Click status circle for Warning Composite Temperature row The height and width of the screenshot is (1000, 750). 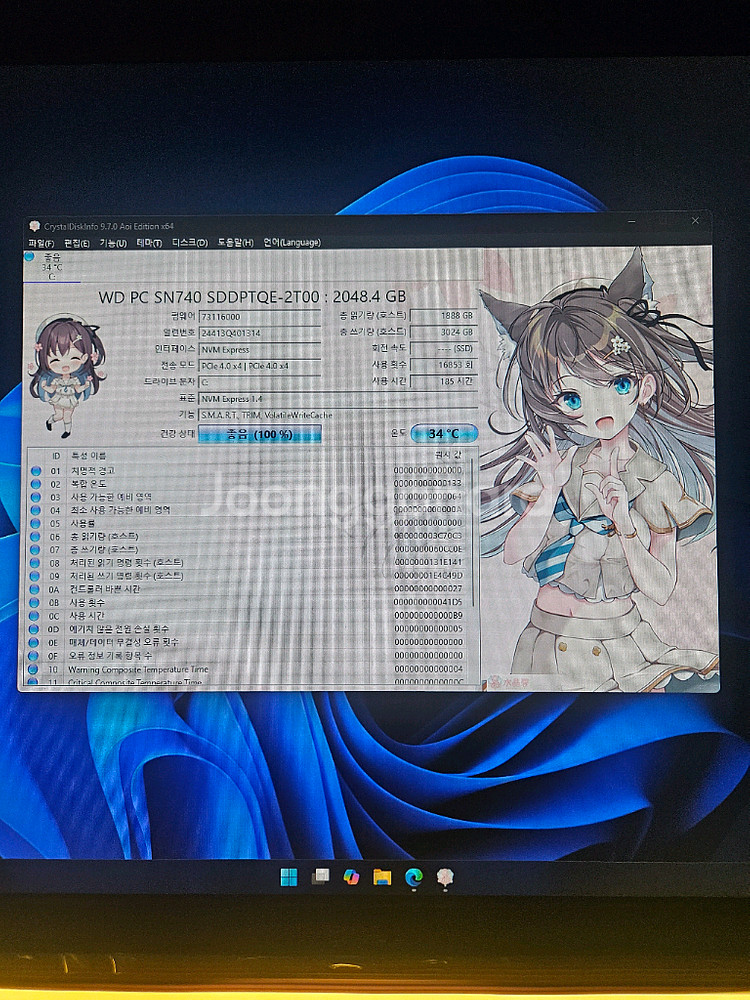coord(33,670)
